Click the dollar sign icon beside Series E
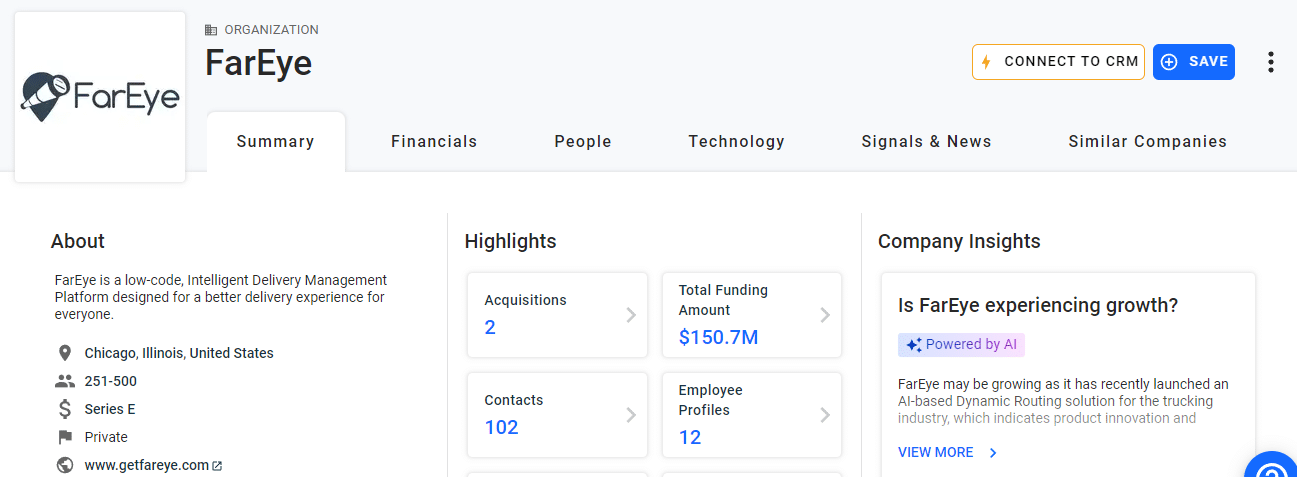This screenshot has width=1297, height=477. tap(65, 409)
